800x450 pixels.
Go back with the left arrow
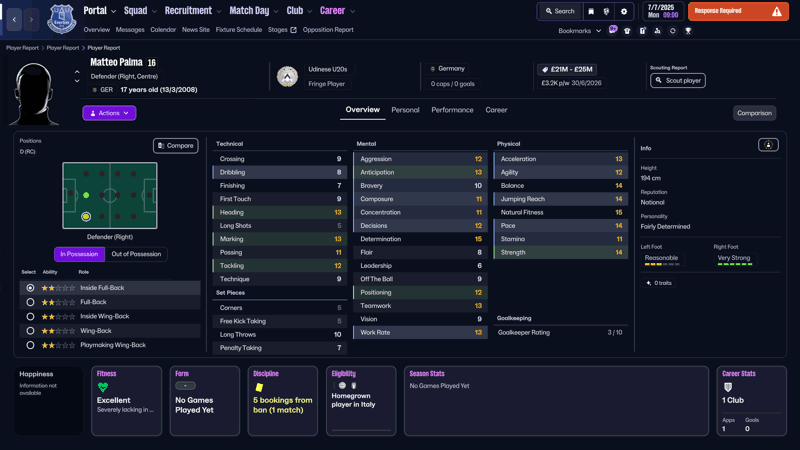14,19
